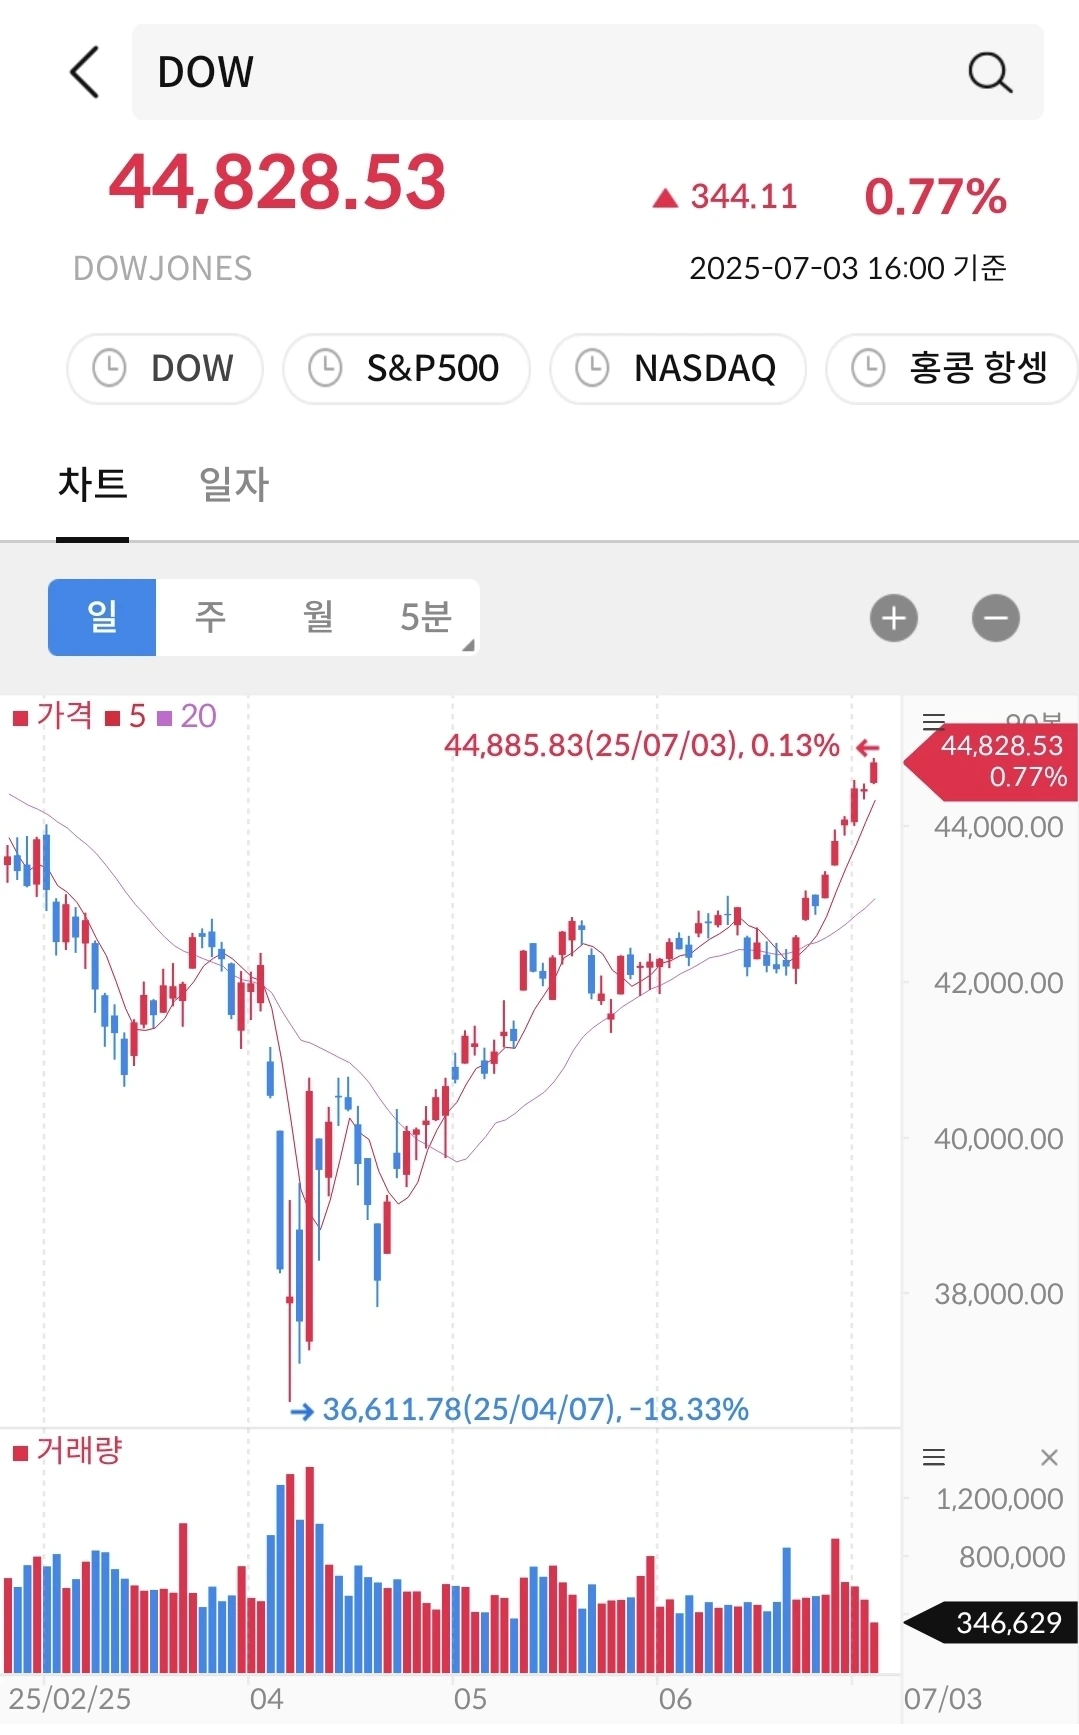Select the recent DOW chip
1079x1735 pixels.
click(165, 368)
